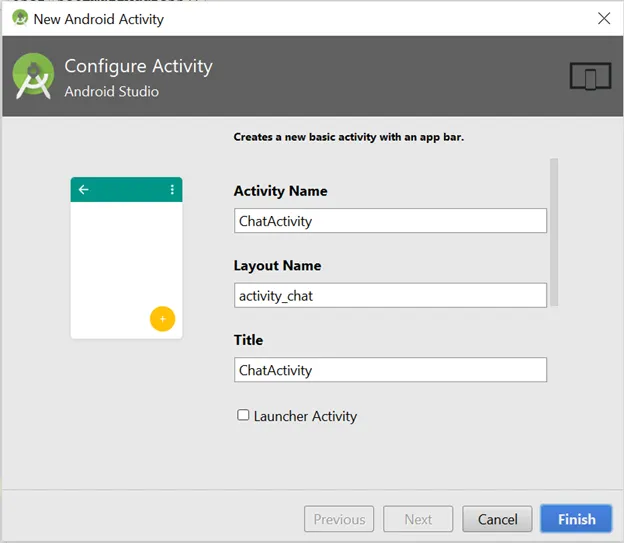Click the back arrow in activity preview
The width and height of the screenshot is (624, 543).
click(84, 189)
